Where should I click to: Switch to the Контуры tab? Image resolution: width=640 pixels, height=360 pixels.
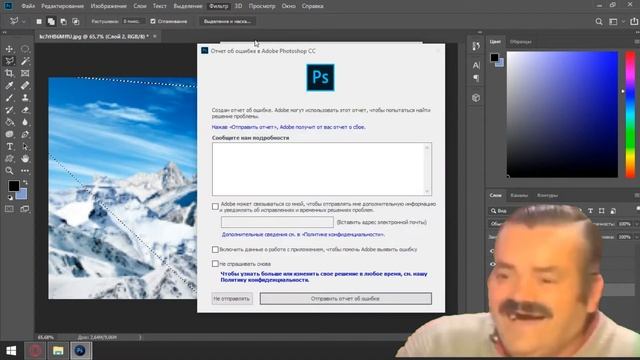[547, 196]
